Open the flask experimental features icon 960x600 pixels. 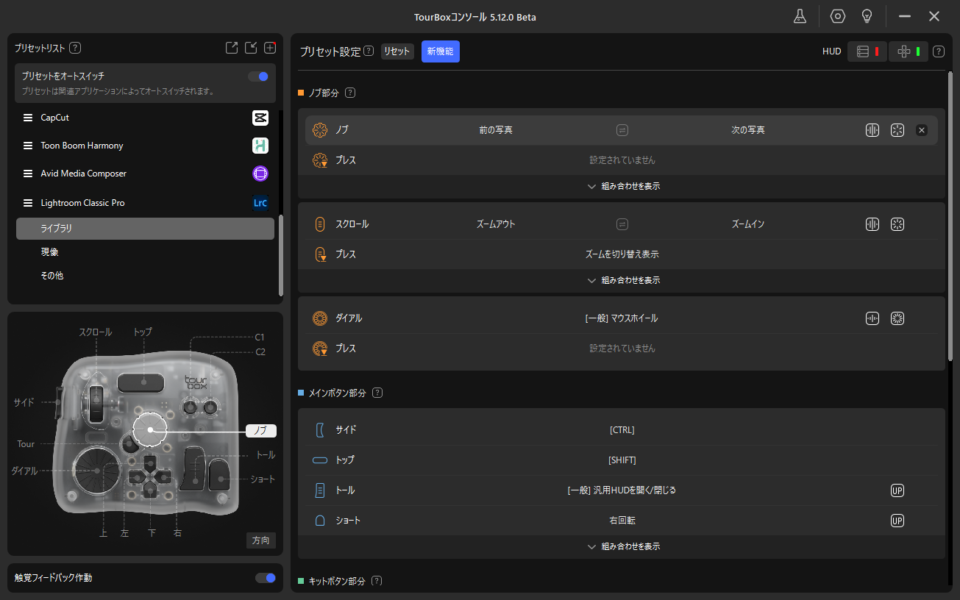800,16
